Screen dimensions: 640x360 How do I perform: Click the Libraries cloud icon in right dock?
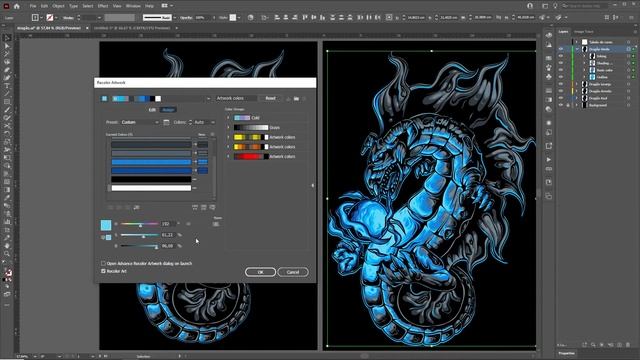(549, 35)
